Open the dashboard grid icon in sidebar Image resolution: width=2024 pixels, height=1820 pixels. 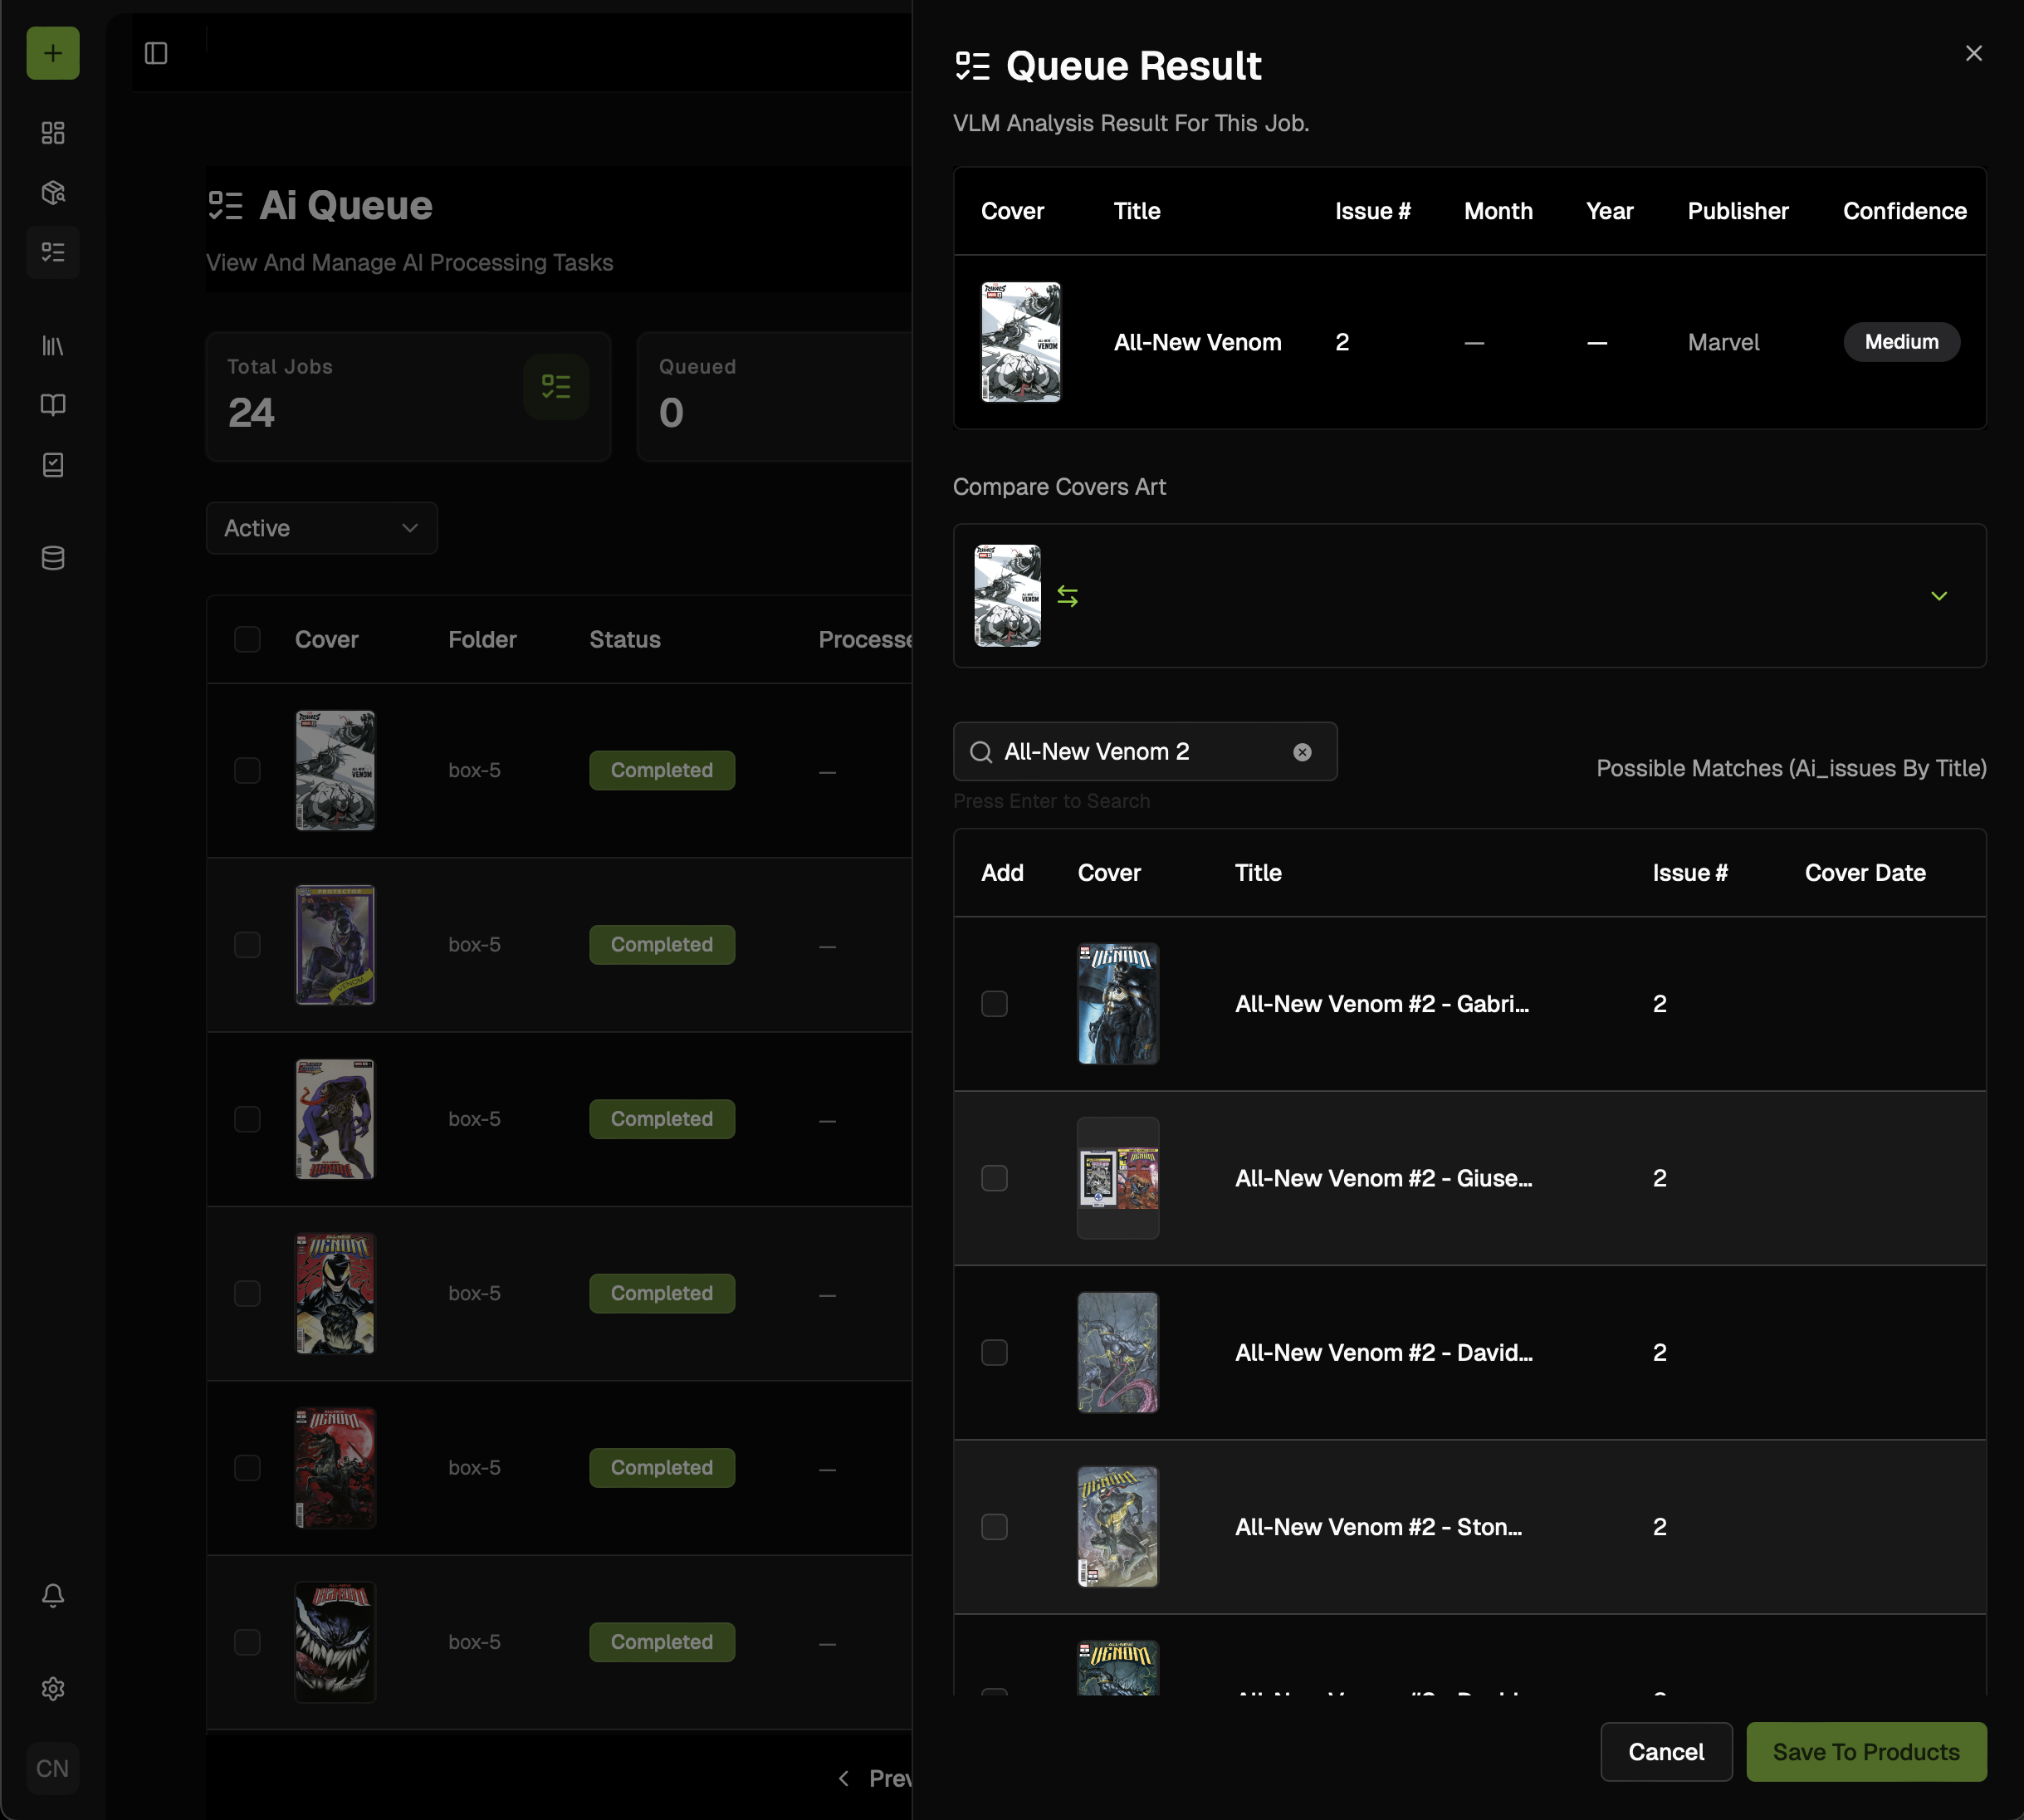(53, 133)
